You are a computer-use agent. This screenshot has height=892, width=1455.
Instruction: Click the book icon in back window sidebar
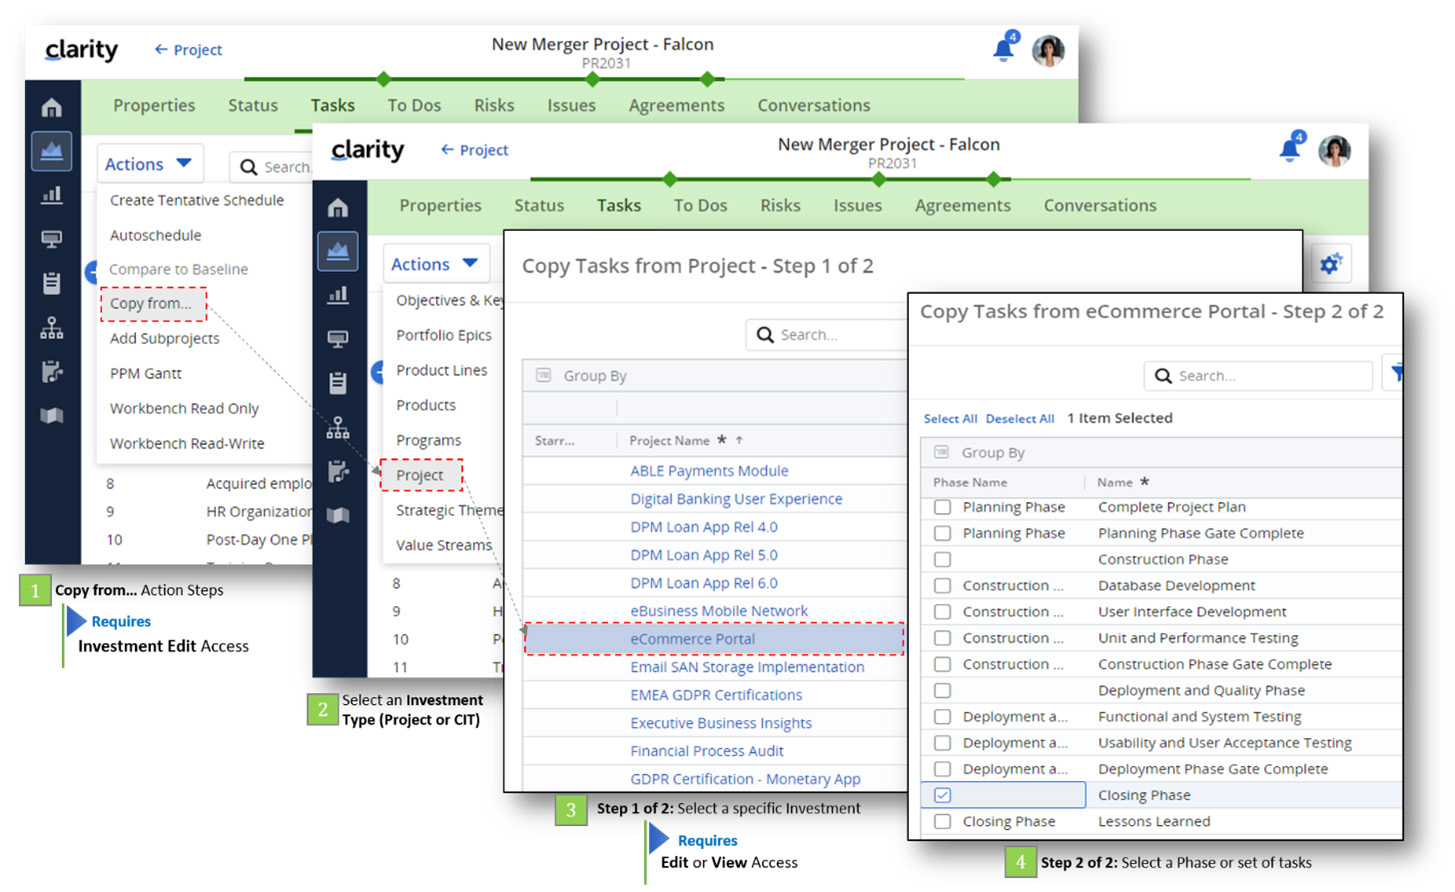pos(52,416)
